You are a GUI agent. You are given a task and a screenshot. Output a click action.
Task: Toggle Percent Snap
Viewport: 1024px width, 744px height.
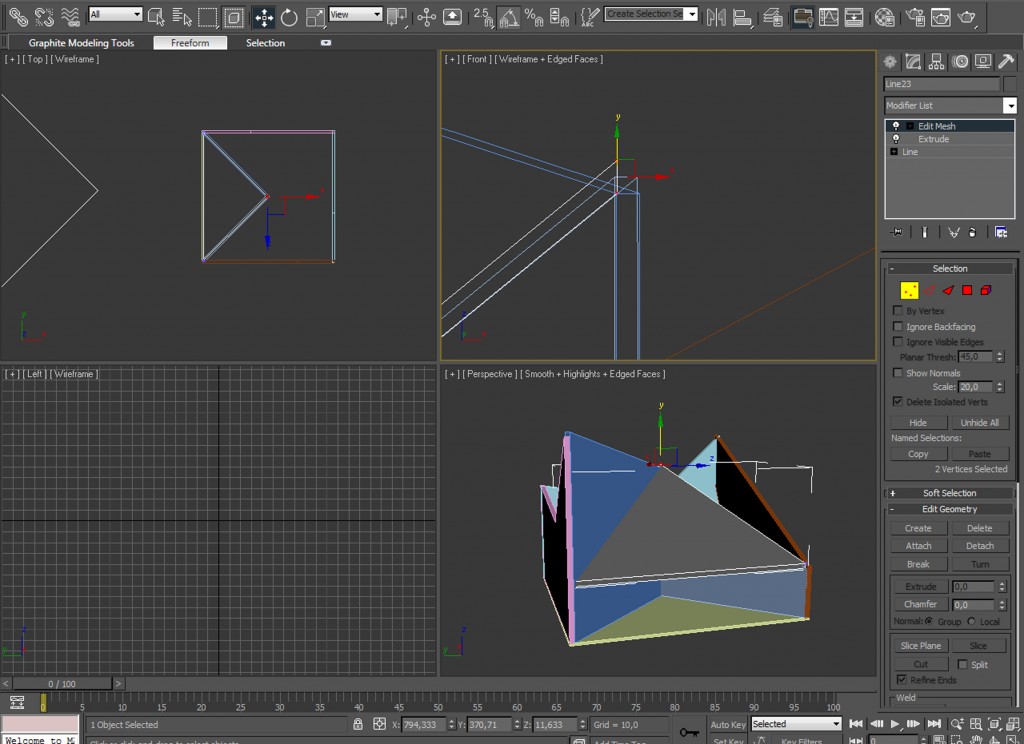coord(534,17)
